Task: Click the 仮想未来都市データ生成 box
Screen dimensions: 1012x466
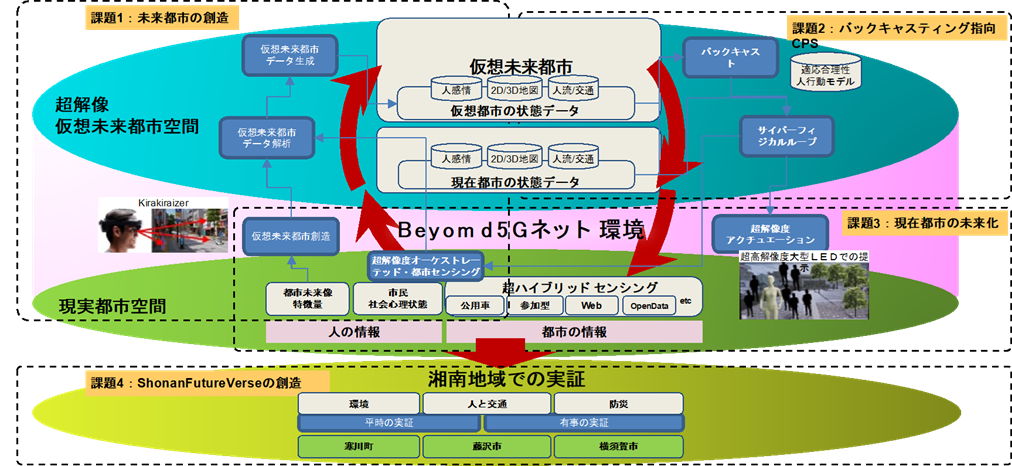Action: 289,55
